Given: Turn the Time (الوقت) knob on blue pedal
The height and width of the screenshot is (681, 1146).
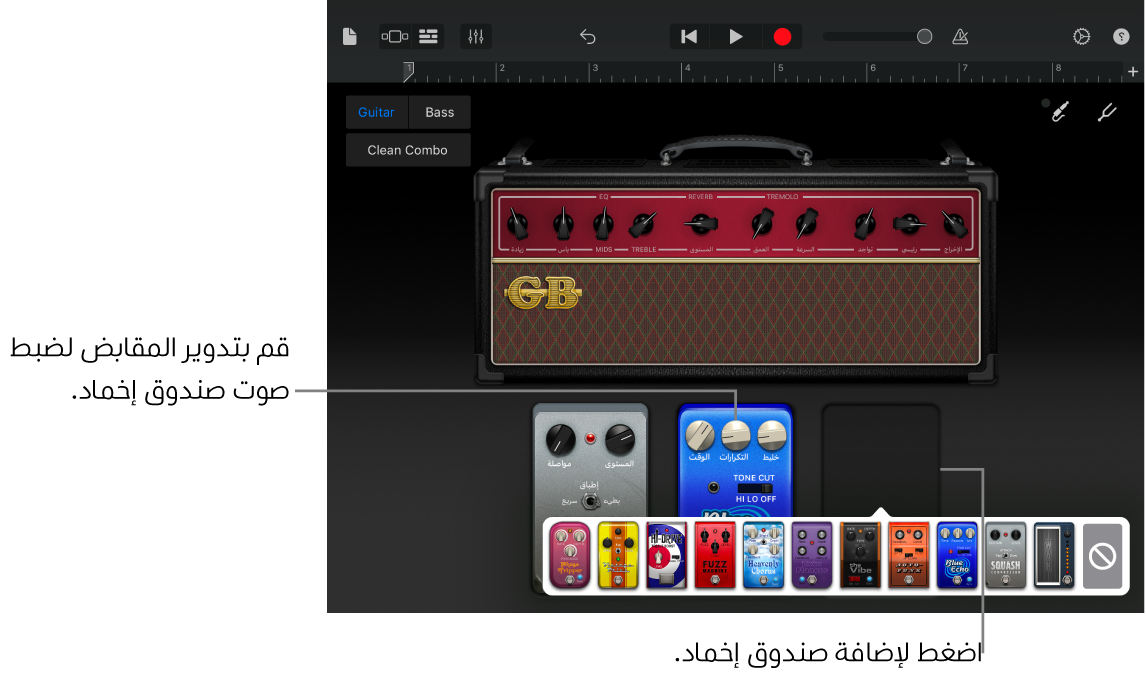Looking at the screenshot, I should (699, 435).
